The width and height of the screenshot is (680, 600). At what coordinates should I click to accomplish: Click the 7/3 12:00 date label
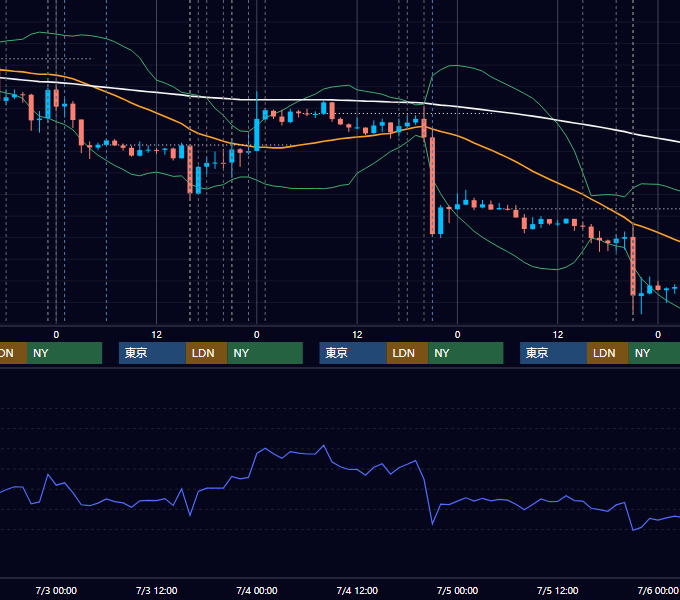157,590
